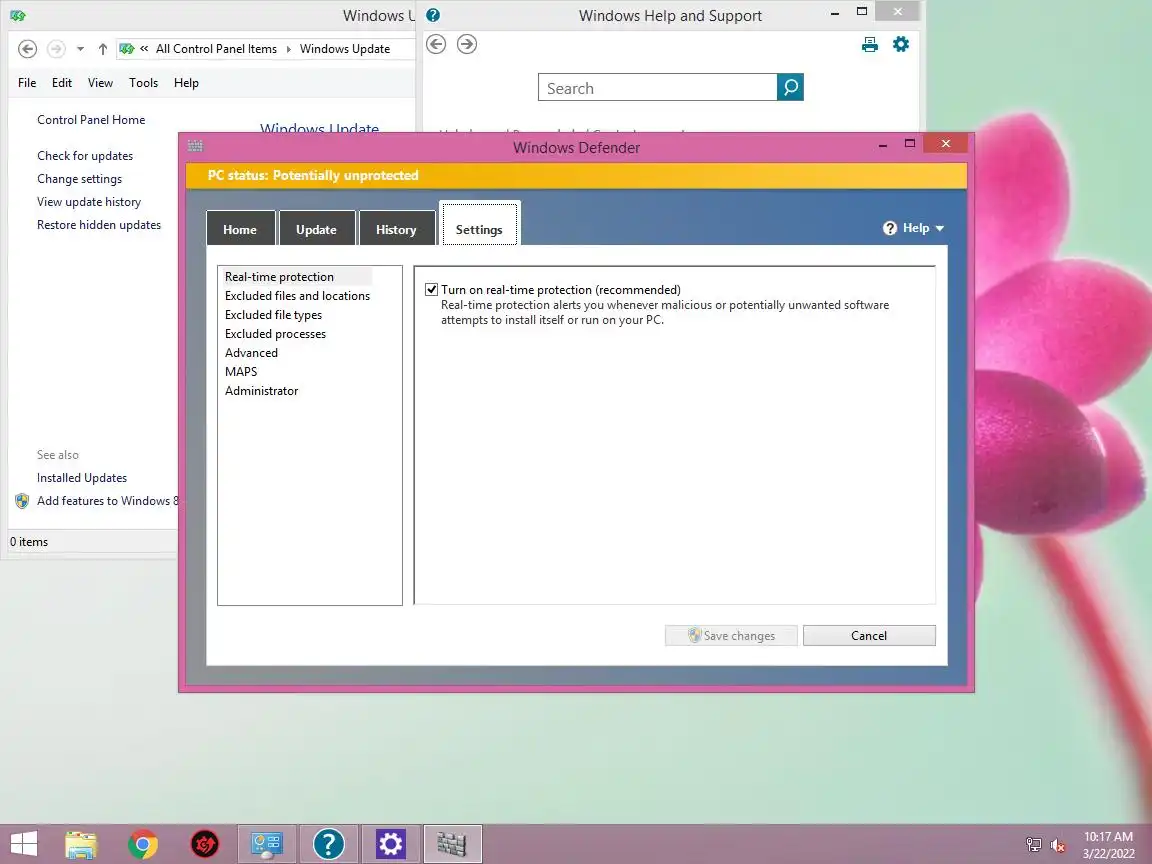Click the Help and Support search field
Viewport: 1152px width, 864px height.
pos(658,87)
